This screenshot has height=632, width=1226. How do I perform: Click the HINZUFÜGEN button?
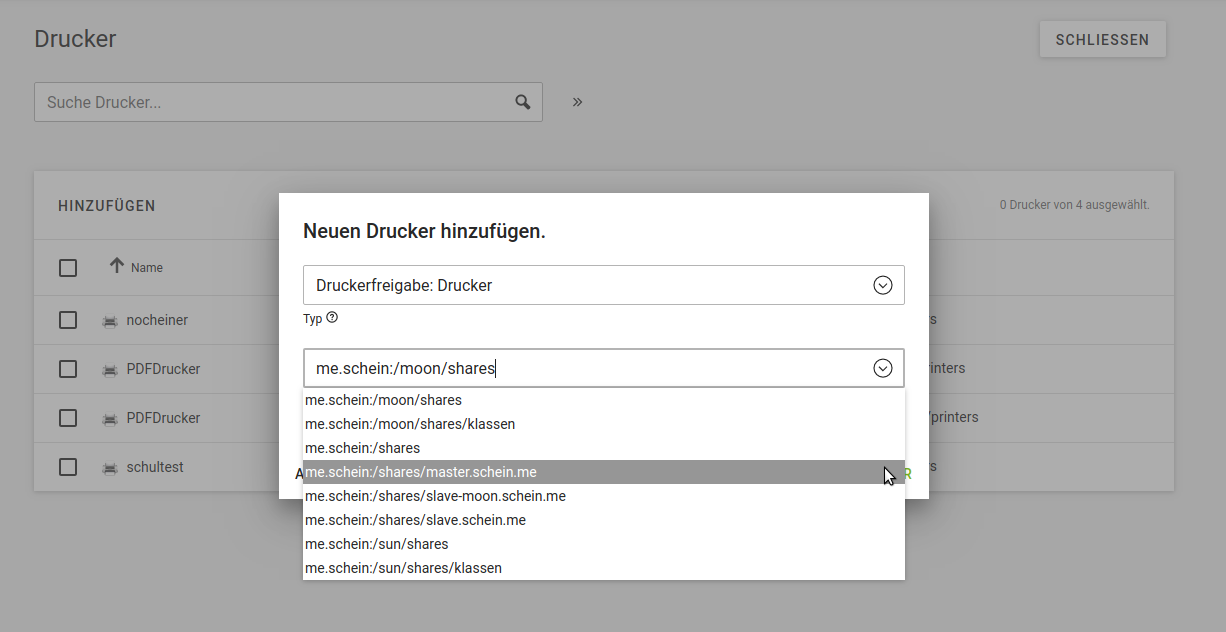[x=107, y=206]
